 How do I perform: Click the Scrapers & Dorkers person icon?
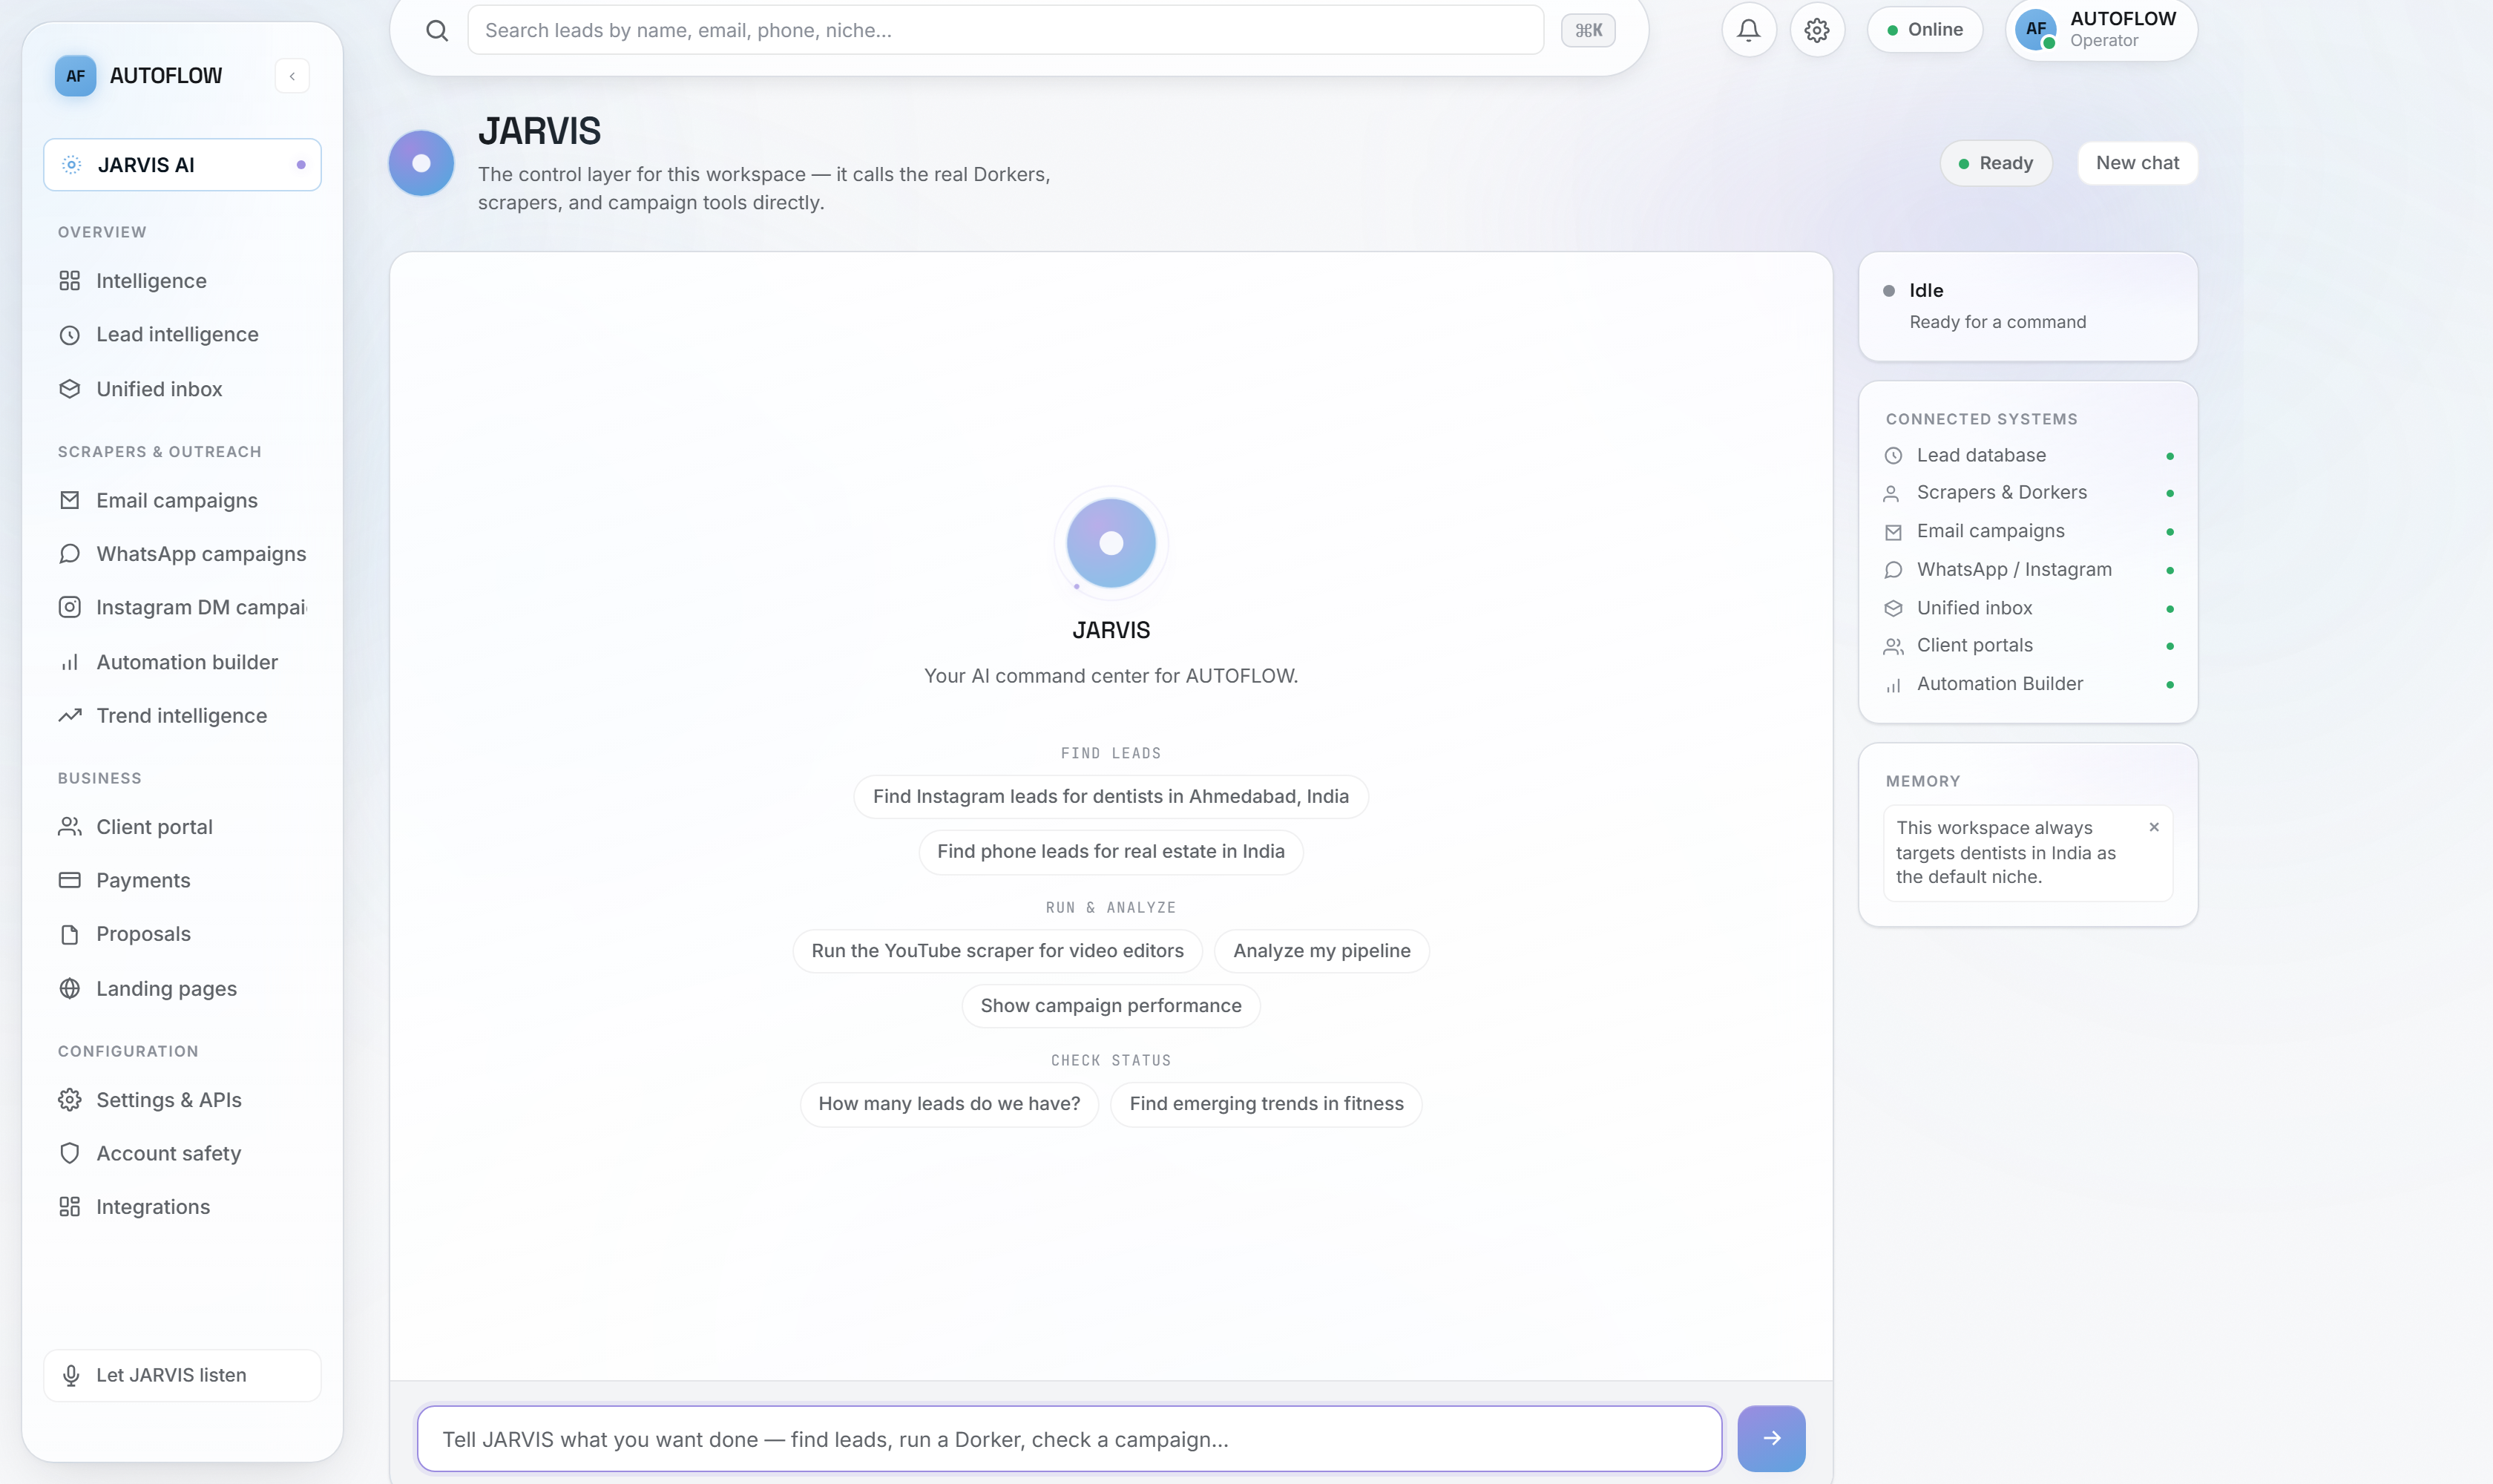1892,493
